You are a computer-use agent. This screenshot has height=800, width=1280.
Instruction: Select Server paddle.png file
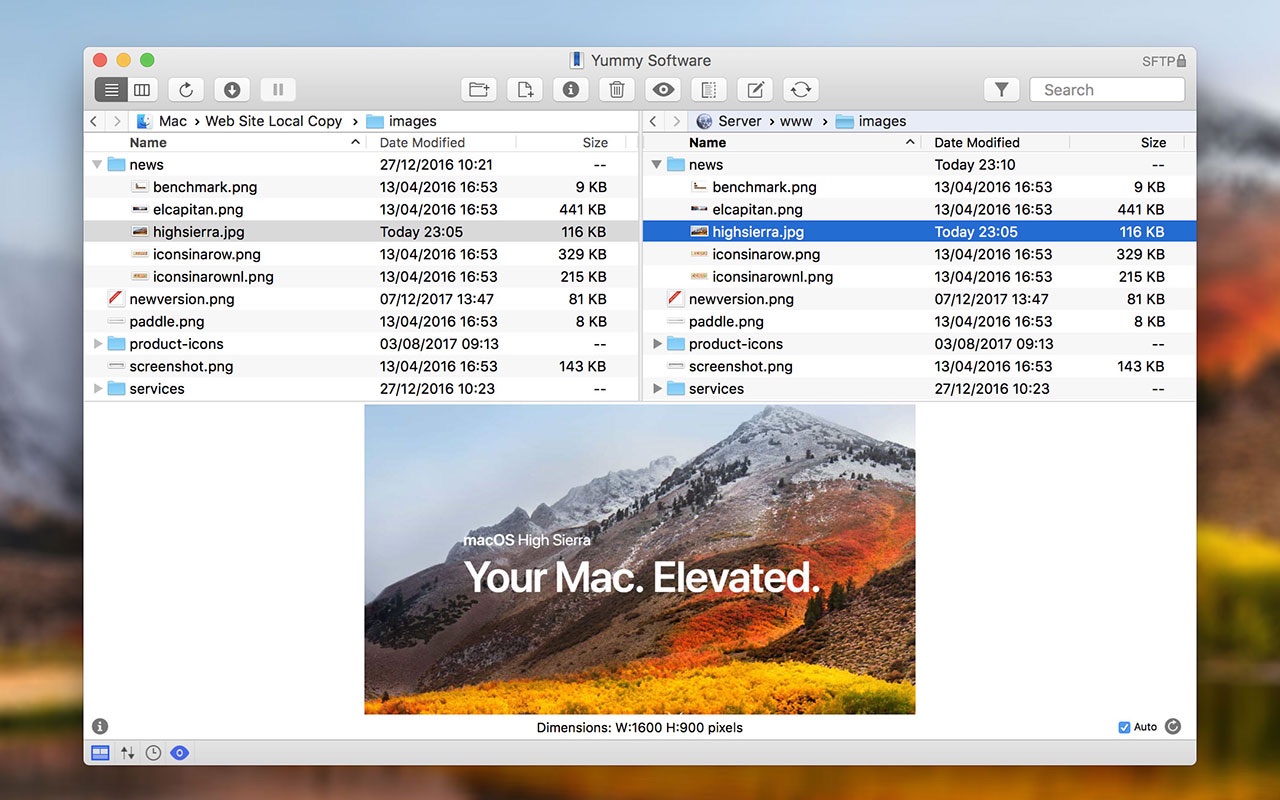919,321
